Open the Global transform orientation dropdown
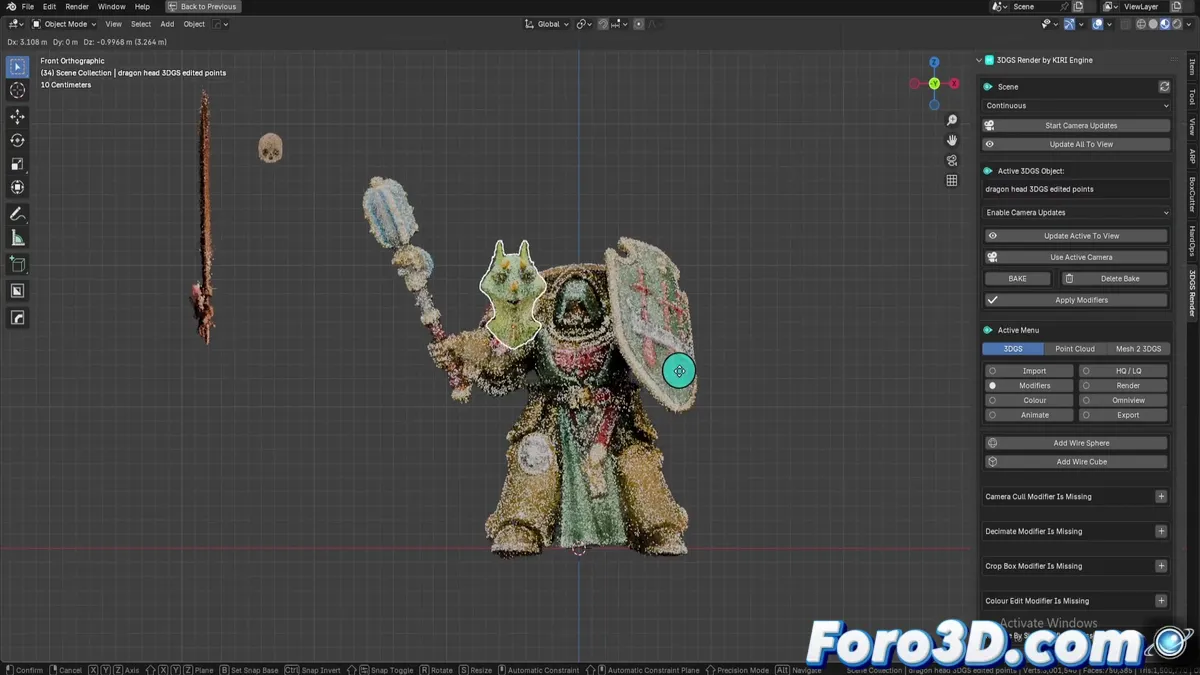 546,24
